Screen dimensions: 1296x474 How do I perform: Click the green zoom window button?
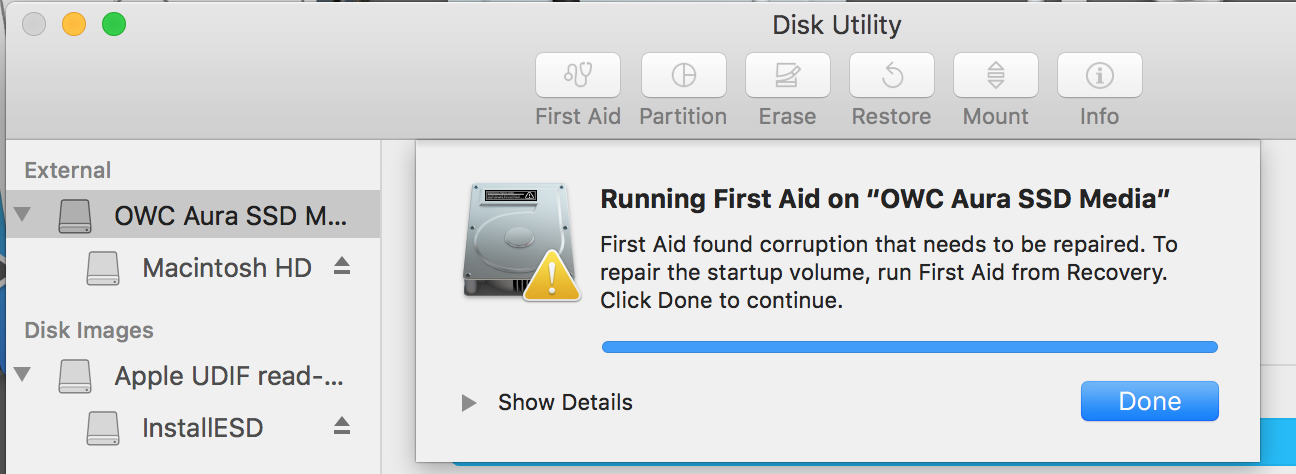tap(114, 24)
